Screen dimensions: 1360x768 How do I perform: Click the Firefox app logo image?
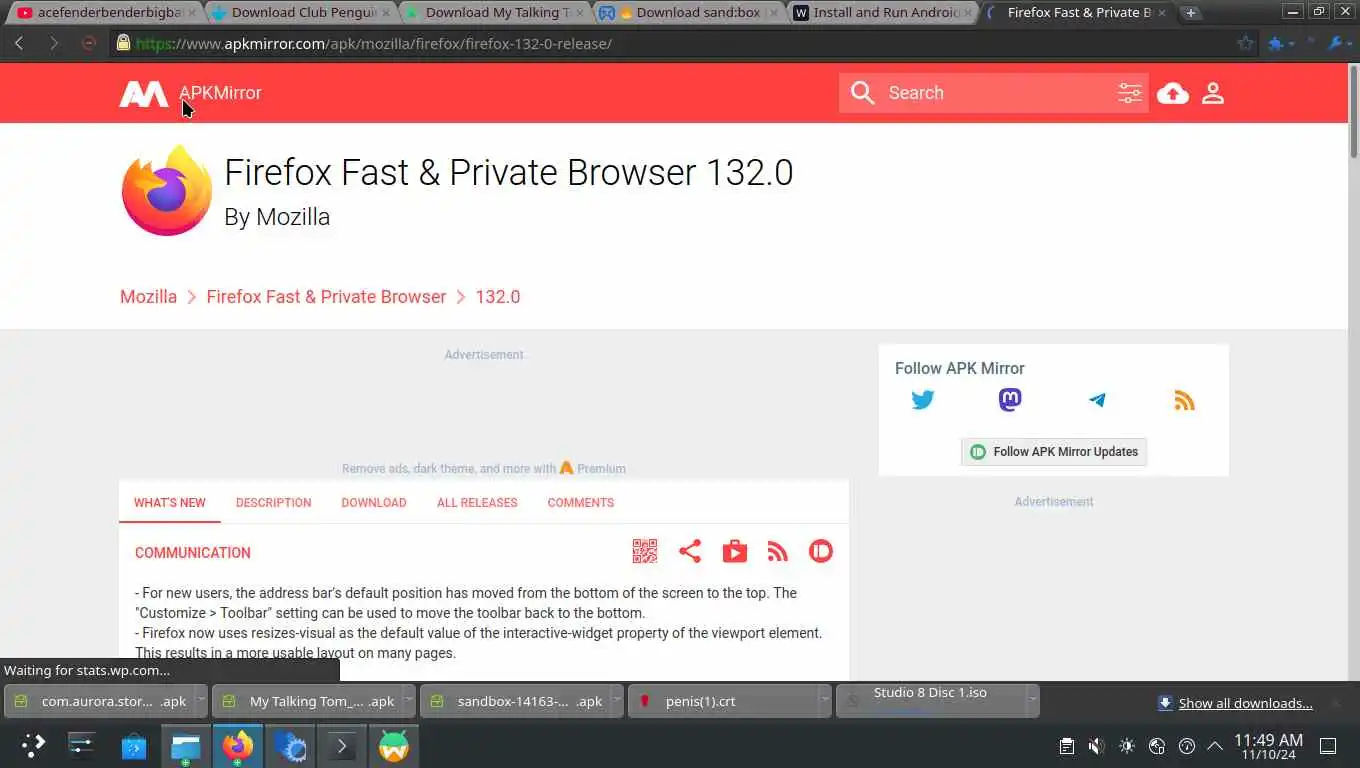(167, 190)
